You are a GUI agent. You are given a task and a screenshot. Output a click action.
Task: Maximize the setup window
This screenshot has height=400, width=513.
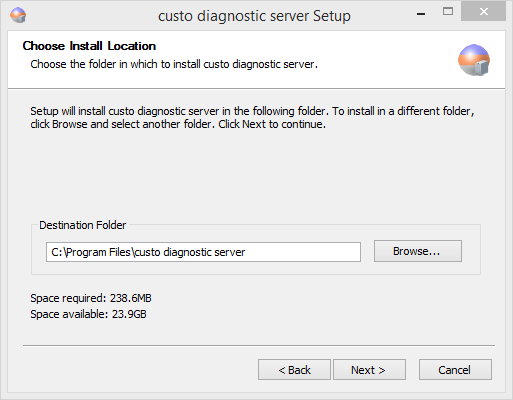point(448,12)
